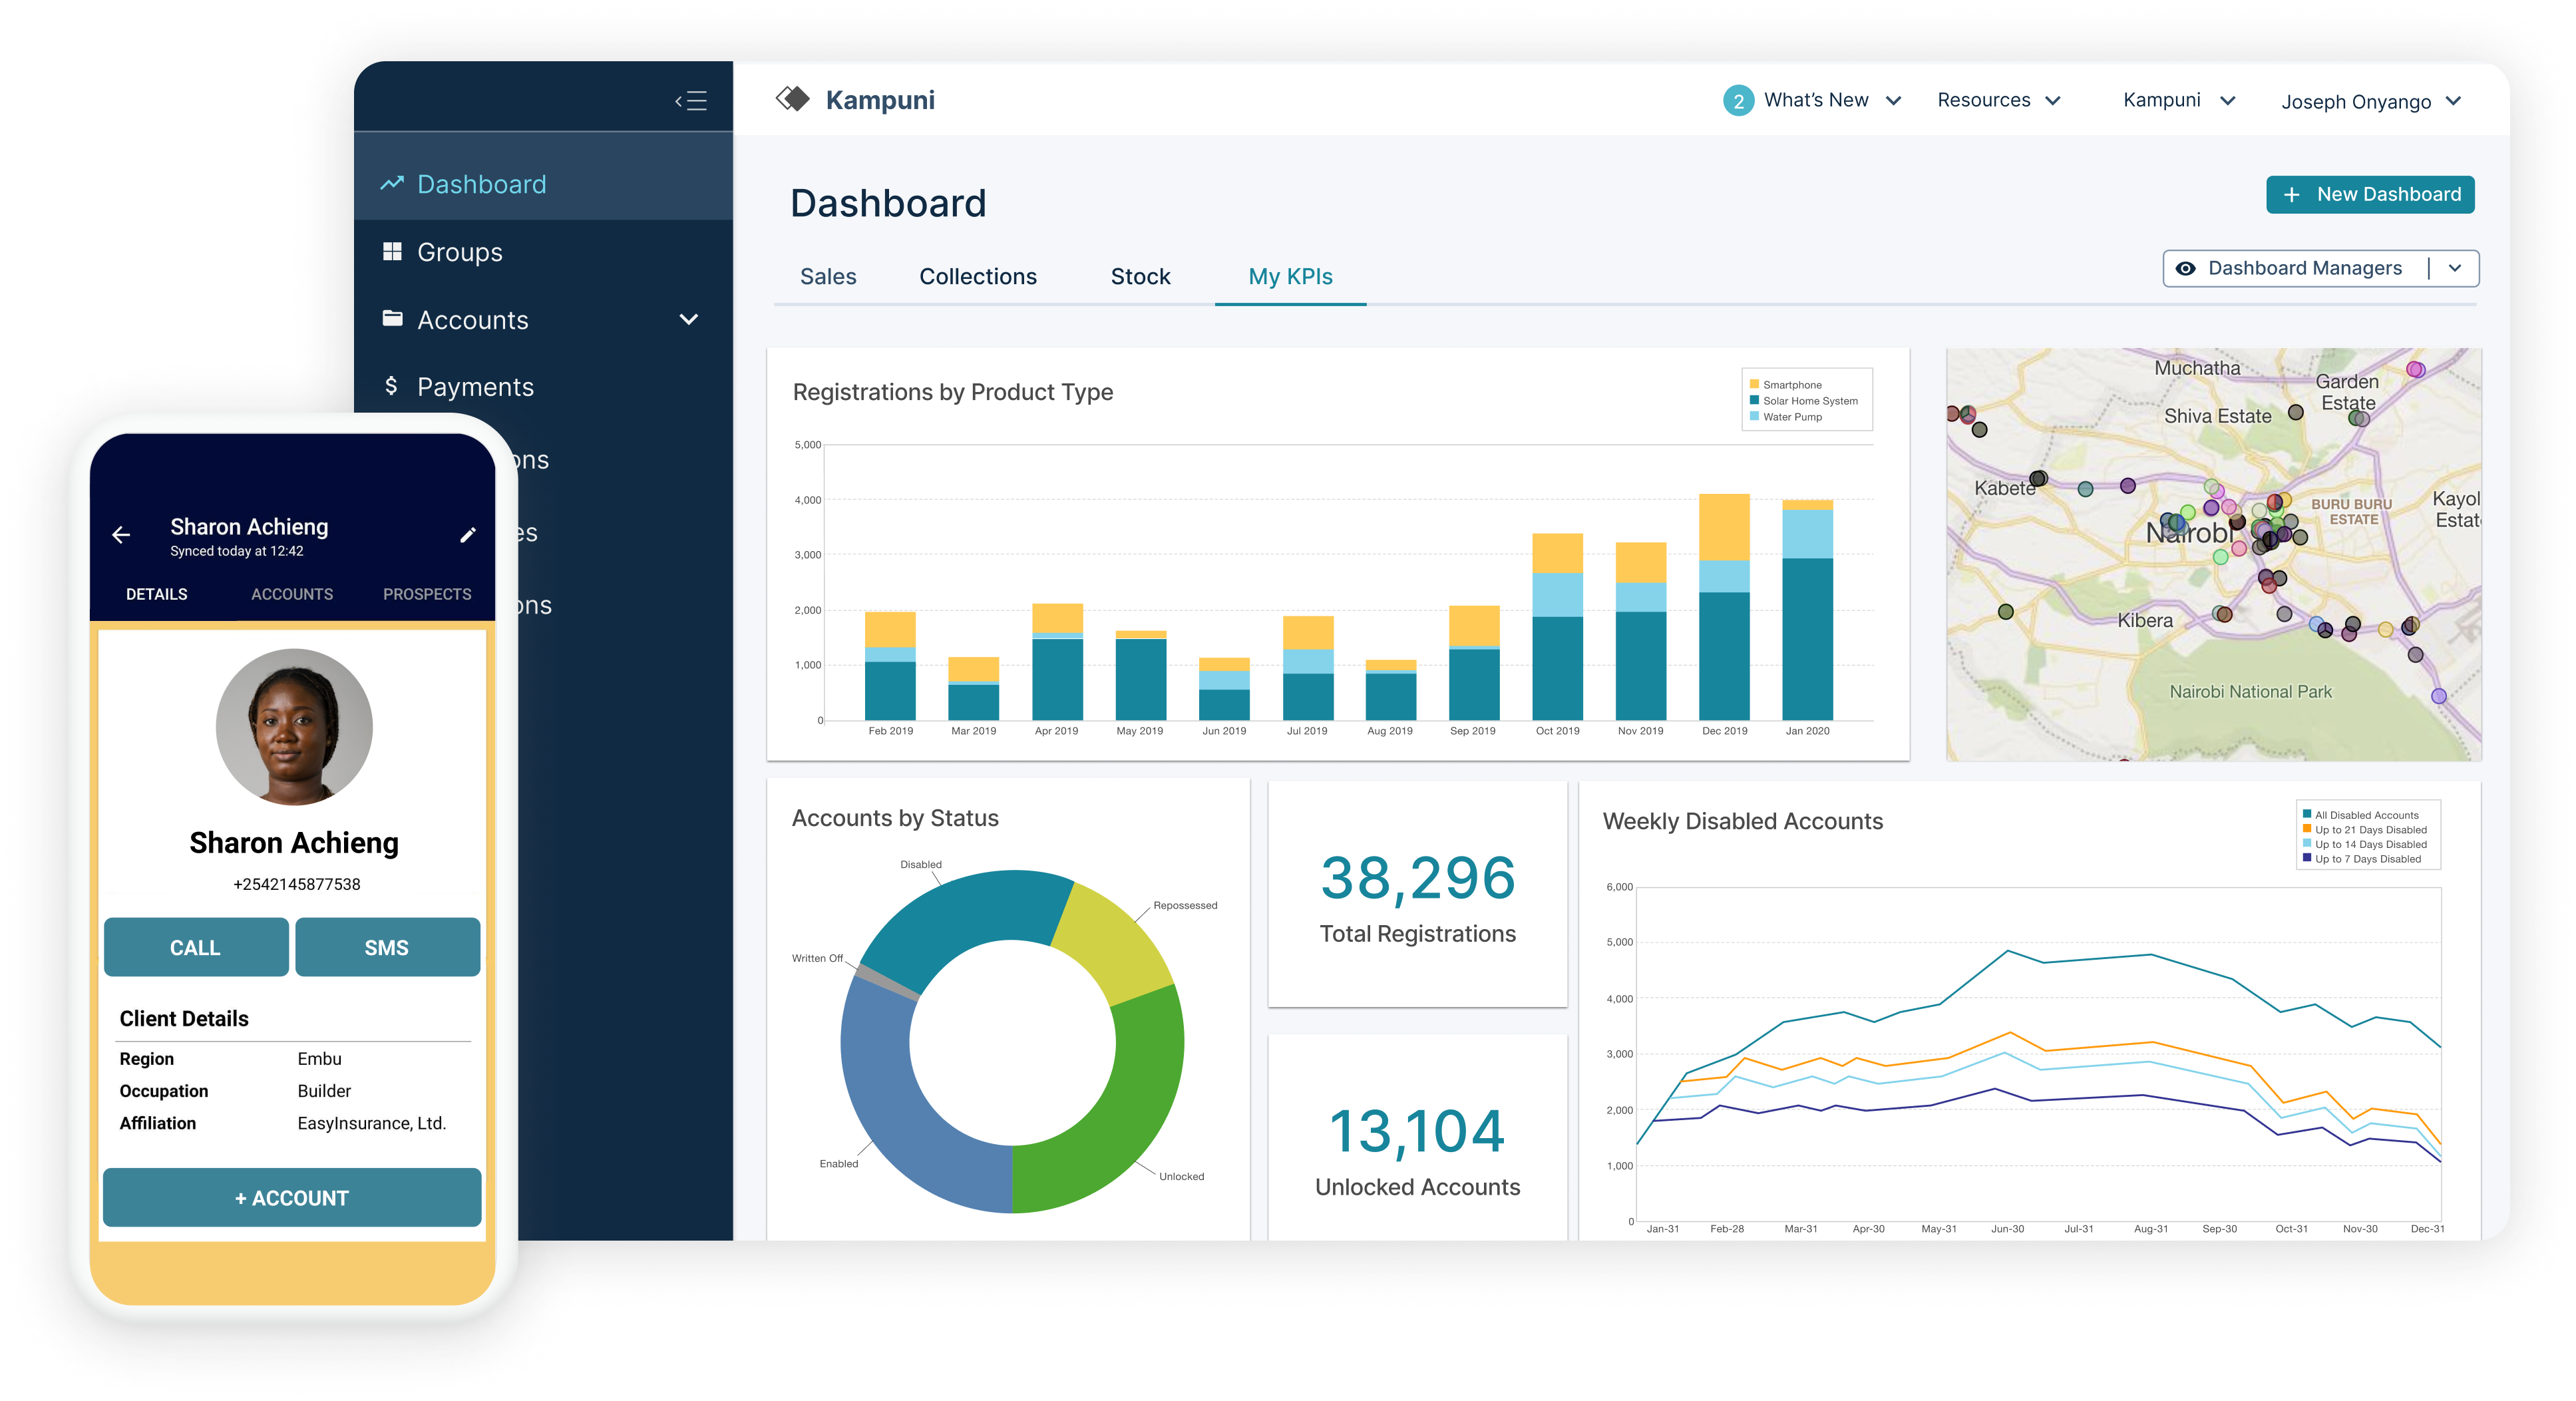Click the Accounts by Status title
Viewport: 2576px width, 1401px height.
tap(895, 818)
